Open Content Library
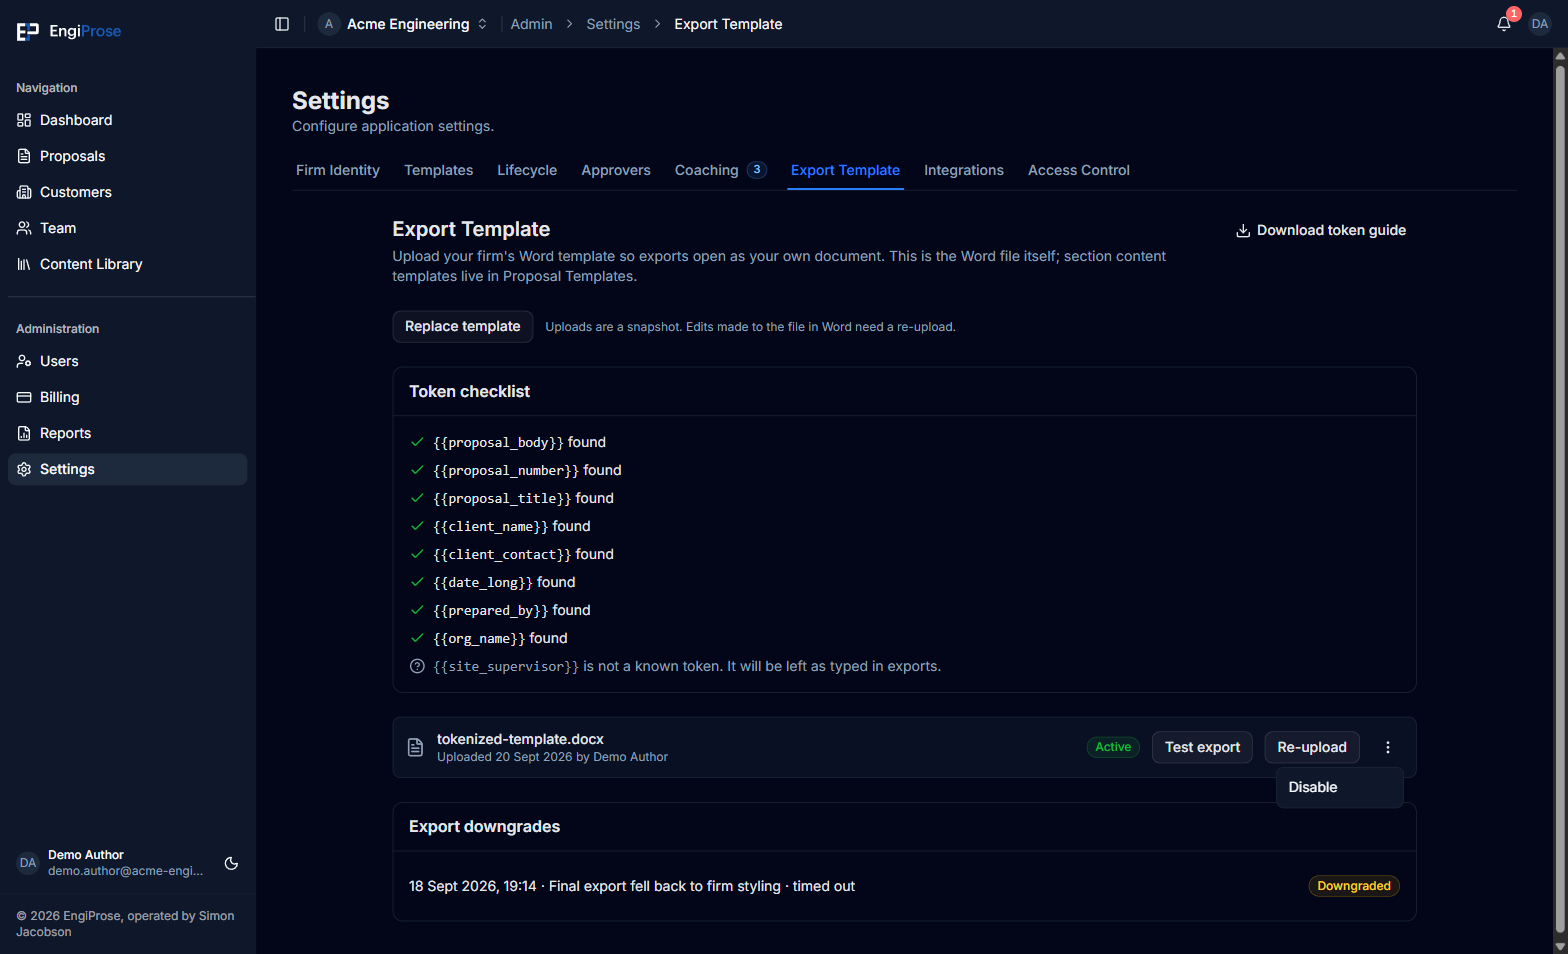Screen dimensions: 1568x954 [127, 264]
